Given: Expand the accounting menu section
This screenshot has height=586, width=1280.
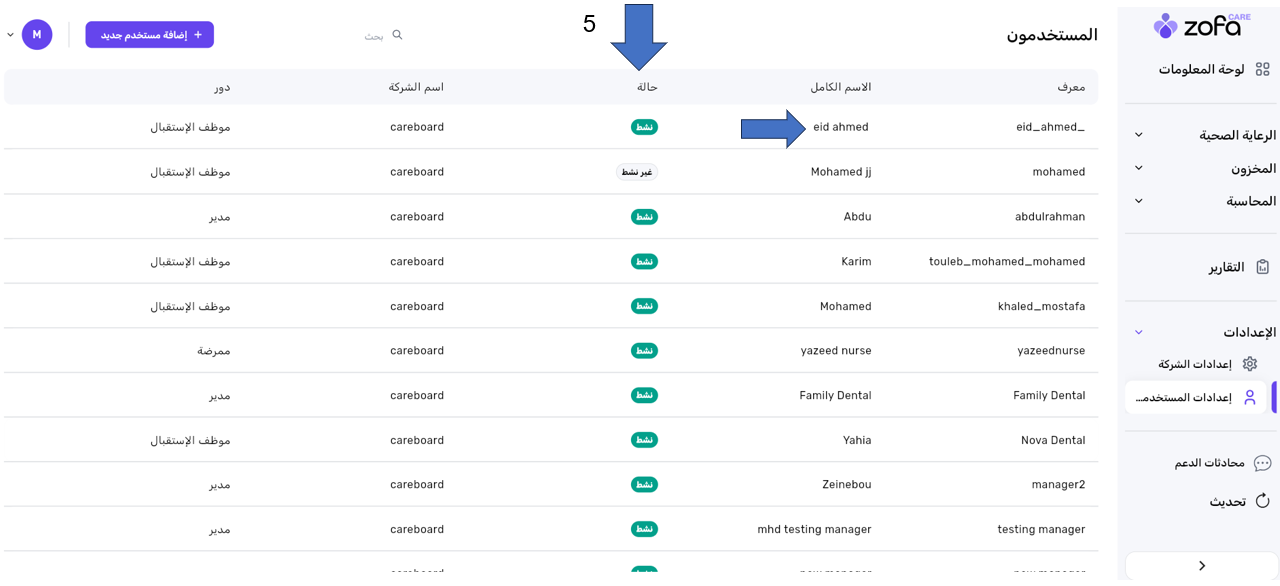Looking at the screenshot, I should click(x=1139, y=201).
